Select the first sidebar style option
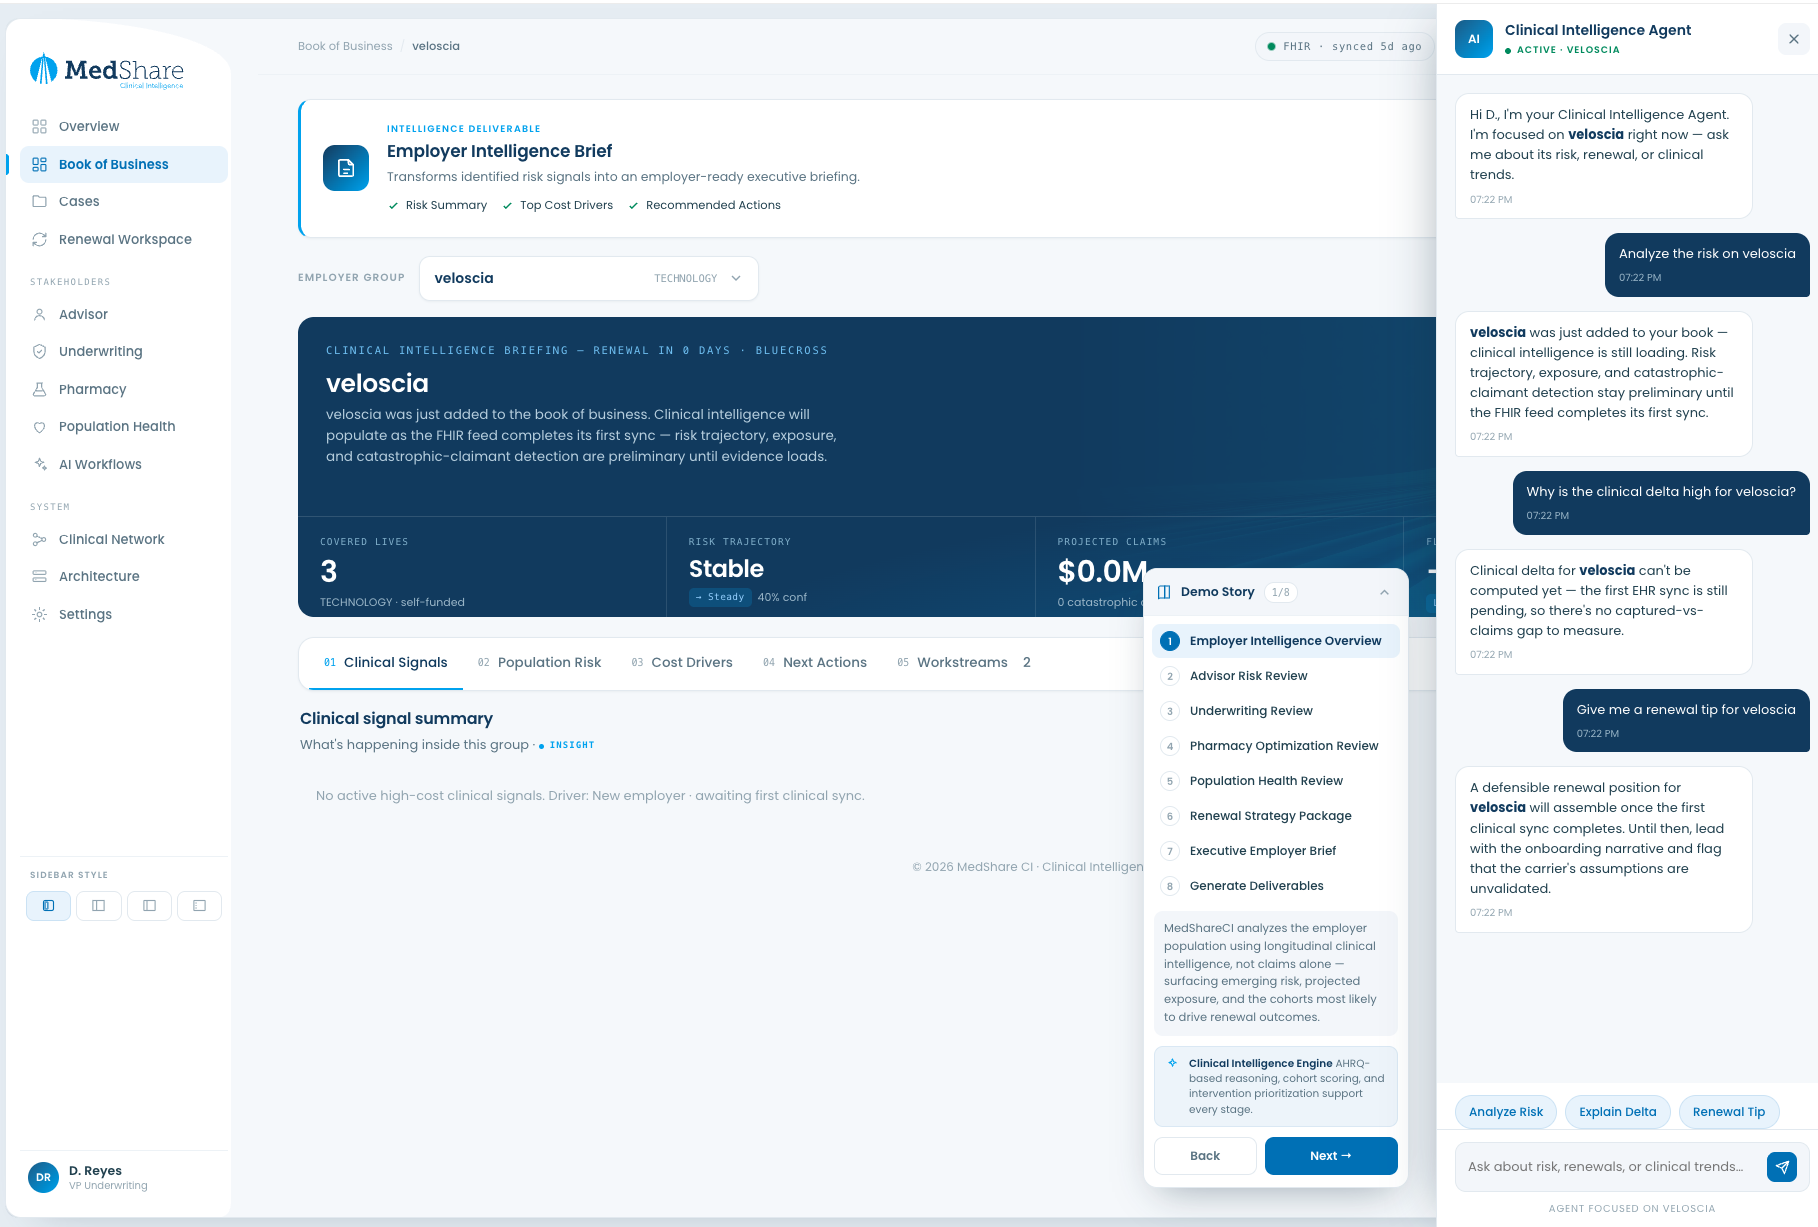The image size is (1818, 1227). click(x=48, y=905)
